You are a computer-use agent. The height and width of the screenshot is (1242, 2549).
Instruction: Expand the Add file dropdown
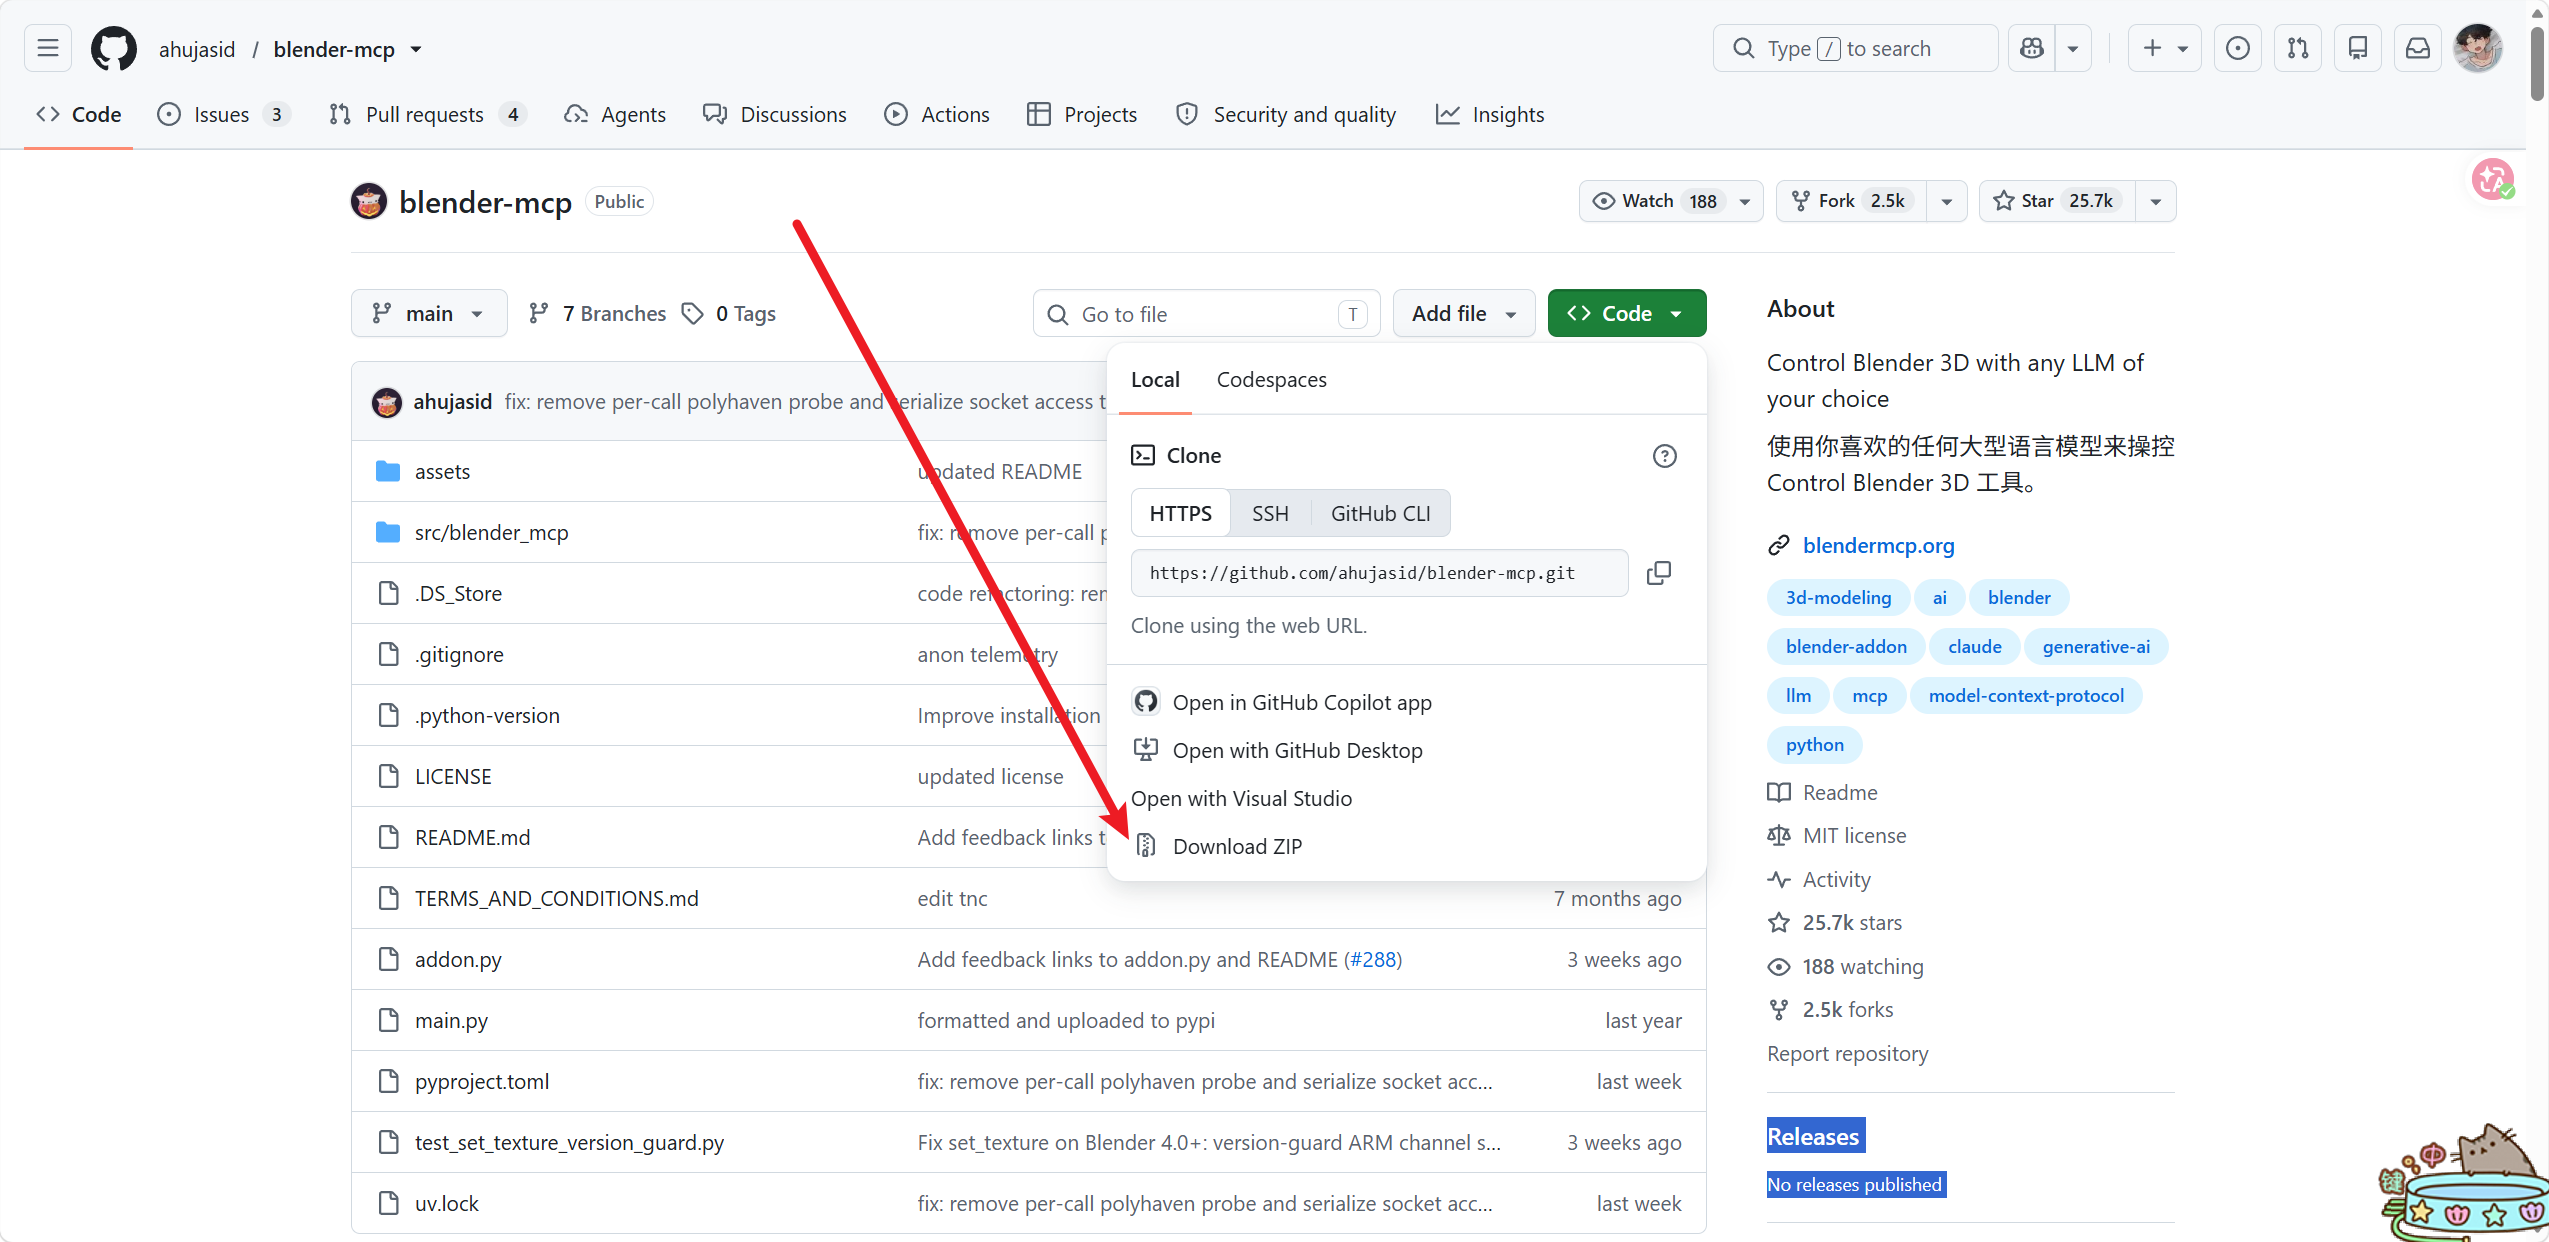tap(1464, 314)
